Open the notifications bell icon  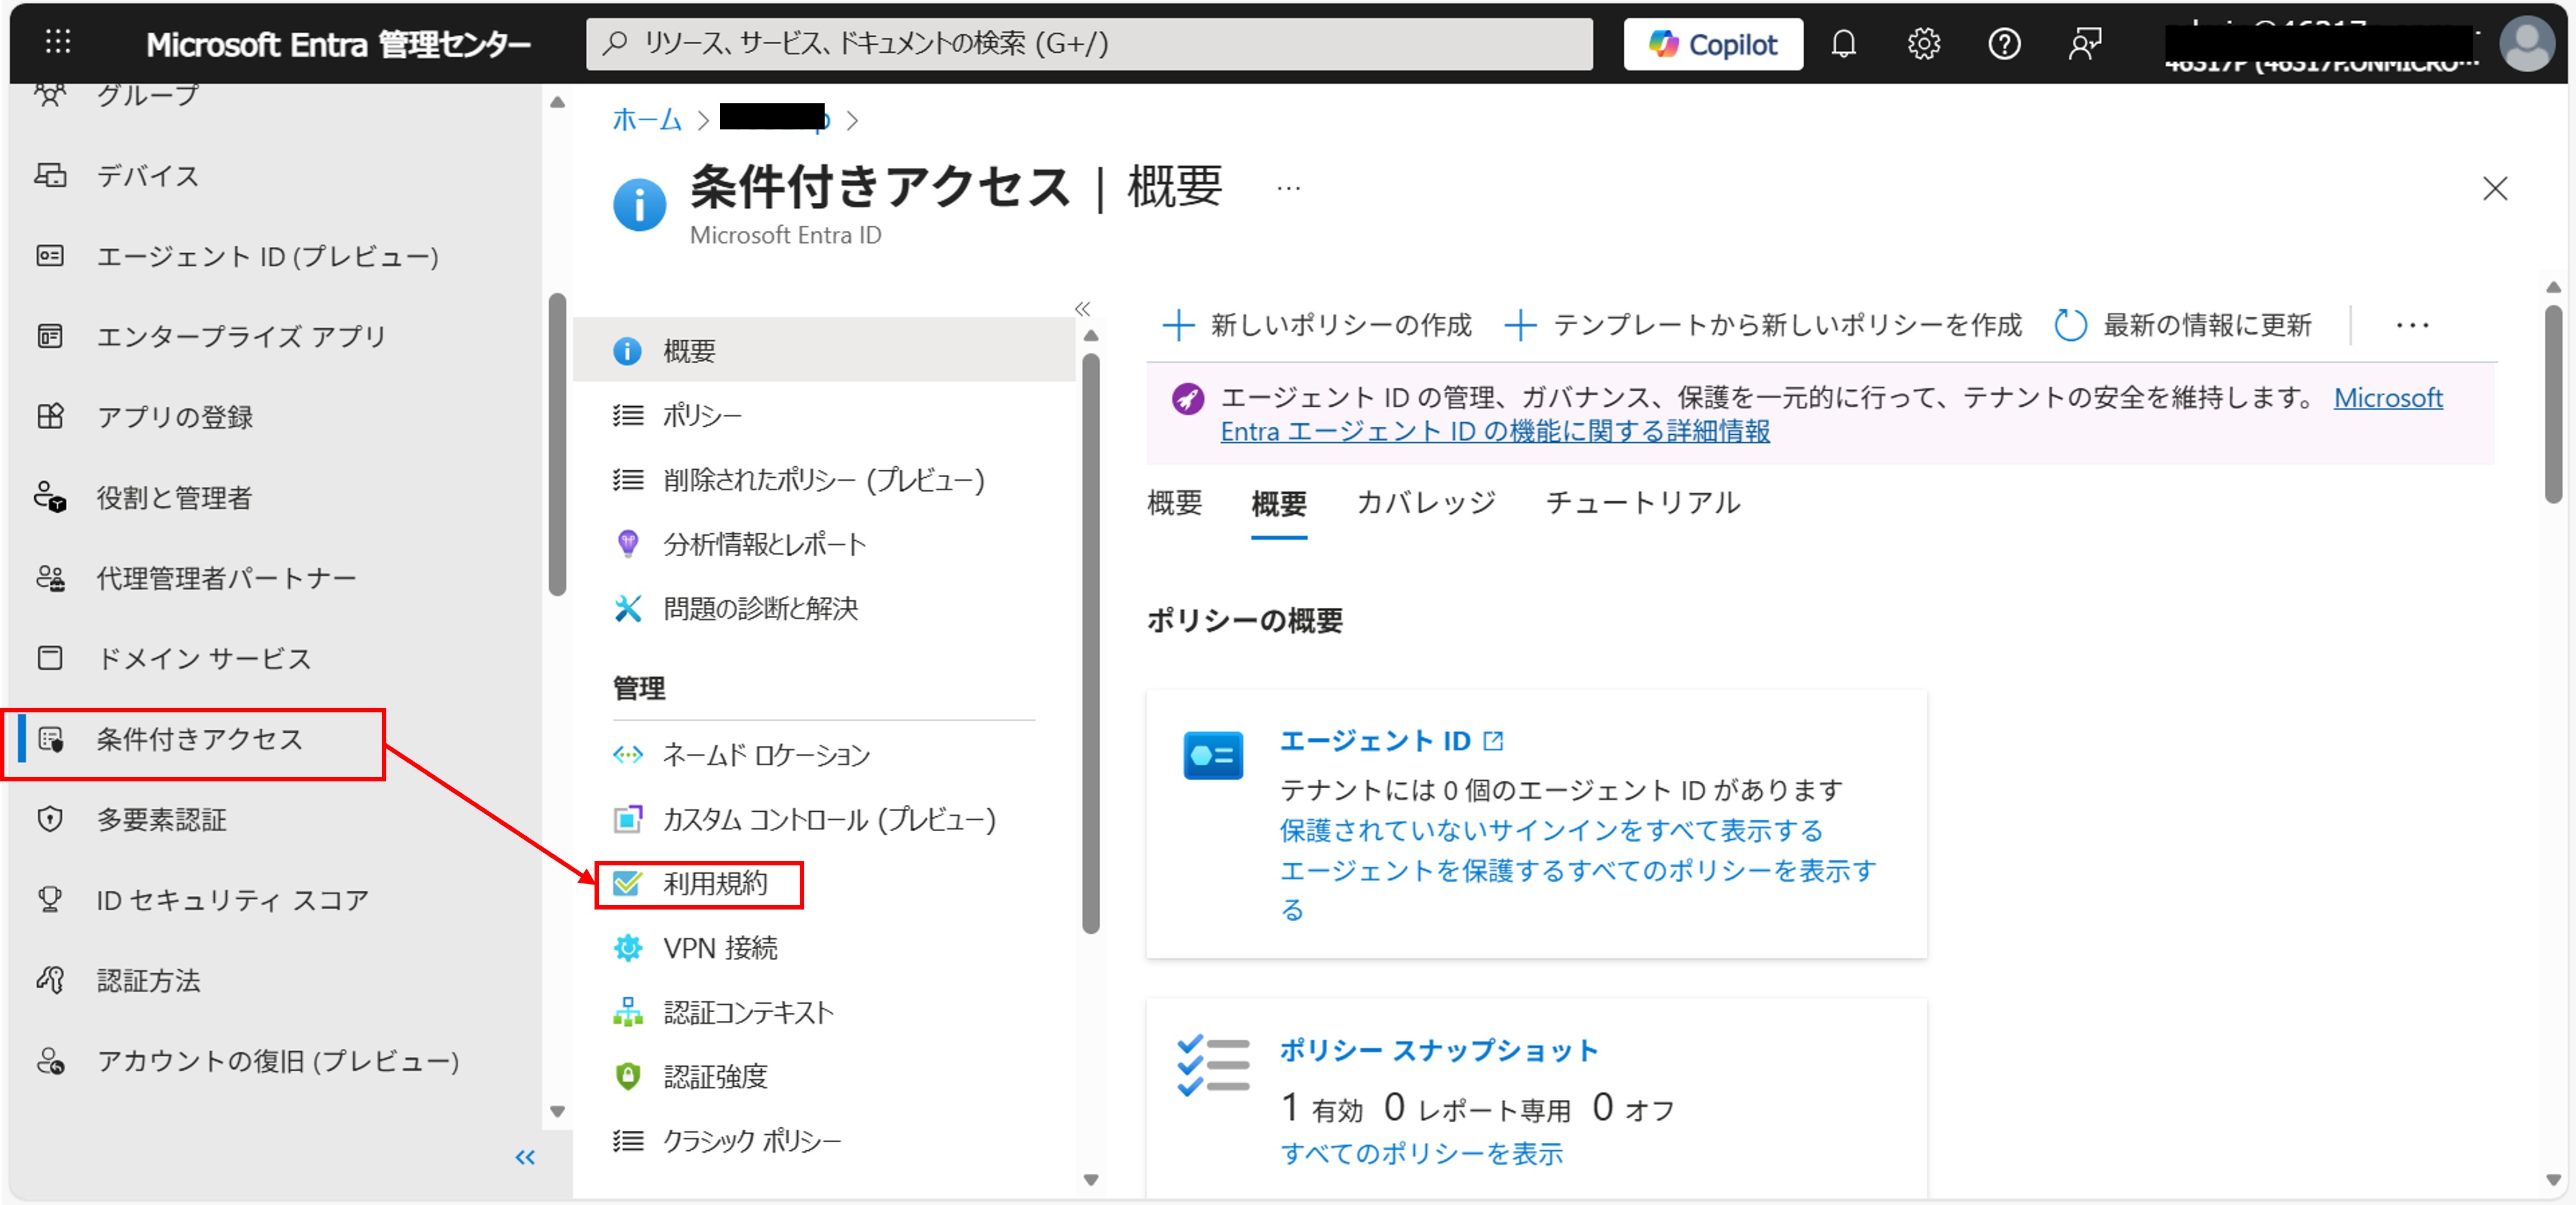point(1843,44)
